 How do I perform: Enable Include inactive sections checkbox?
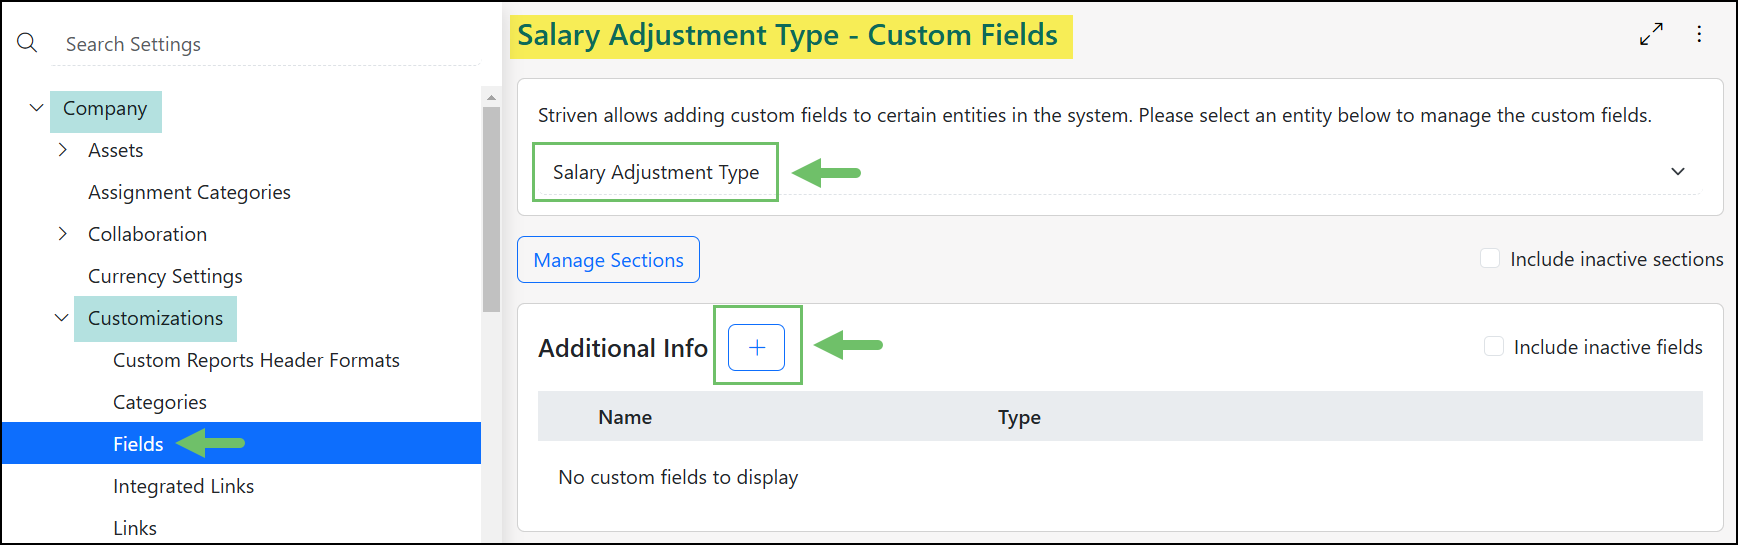[x=1490, y=259]
